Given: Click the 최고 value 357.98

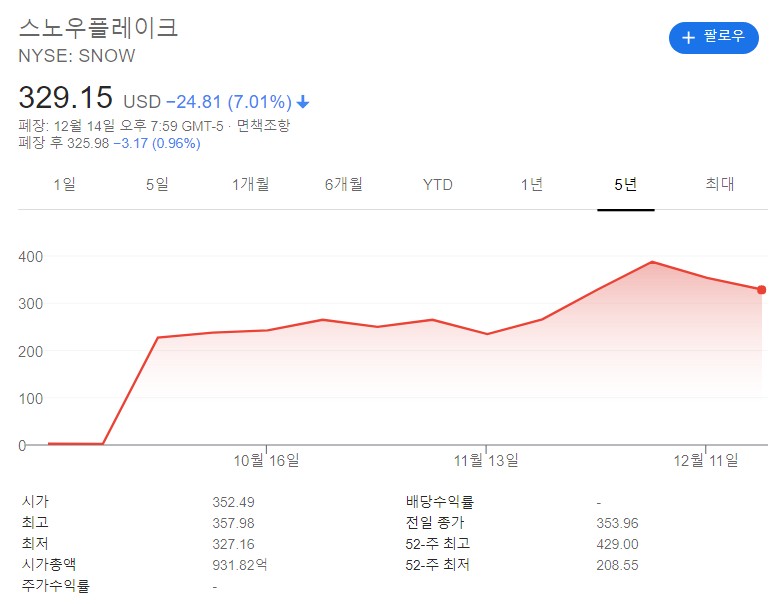Looking at the screenshot, I should pyautogui.click(x=234, y=523).
